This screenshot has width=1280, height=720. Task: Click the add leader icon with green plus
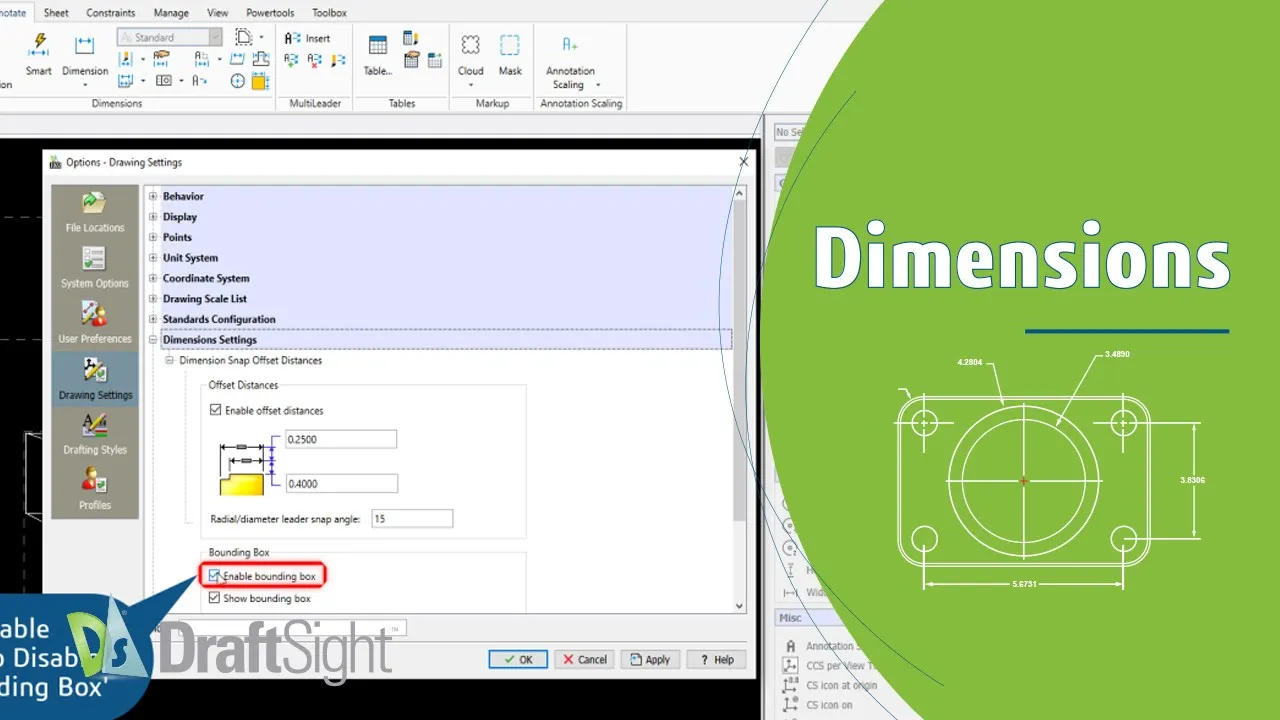click(291, 60)
